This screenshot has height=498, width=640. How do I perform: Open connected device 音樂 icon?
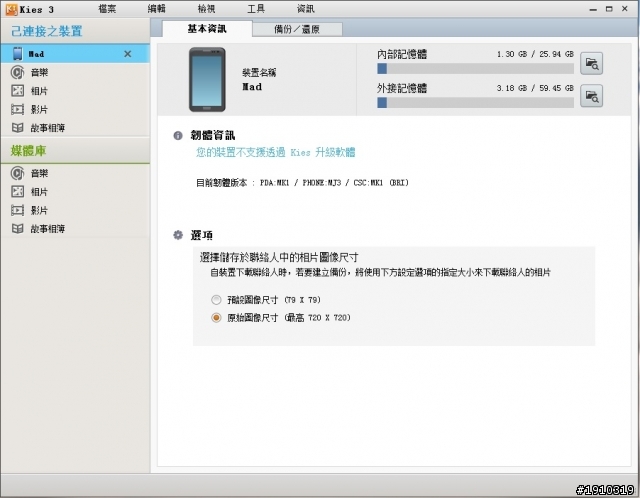pyautogui.click(x=17, y=72)
